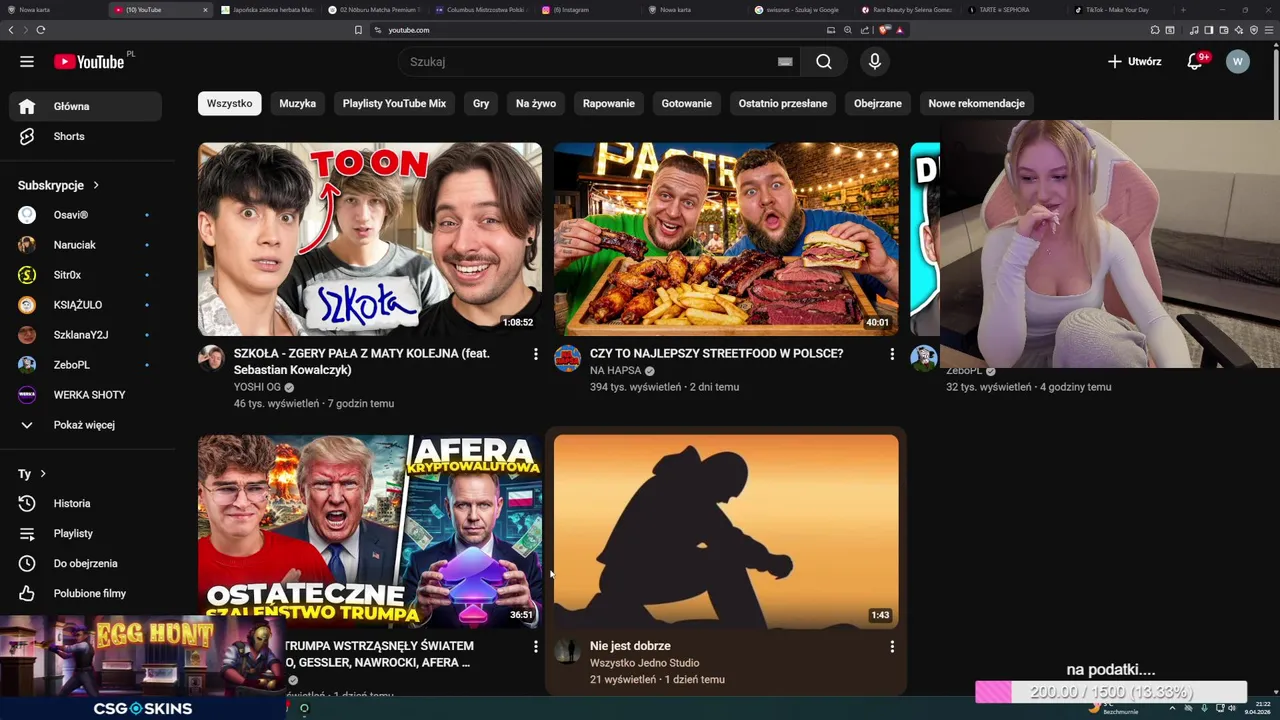
Task: Open YOSHI OG channel avatar
Action: pos(211,359)
